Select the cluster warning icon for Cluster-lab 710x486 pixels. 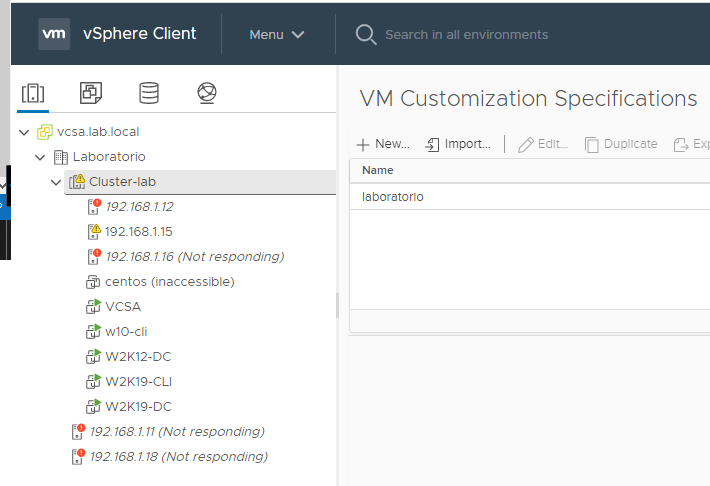click(77, 182)
